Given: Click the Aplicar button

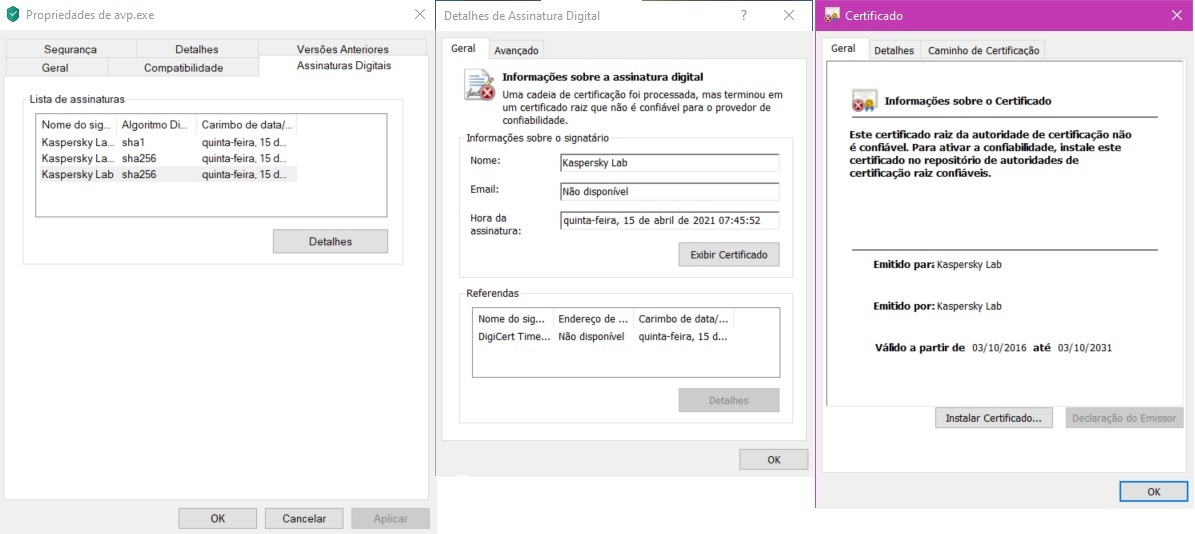Looking at the screenshot, I should (x=390, y=519).
